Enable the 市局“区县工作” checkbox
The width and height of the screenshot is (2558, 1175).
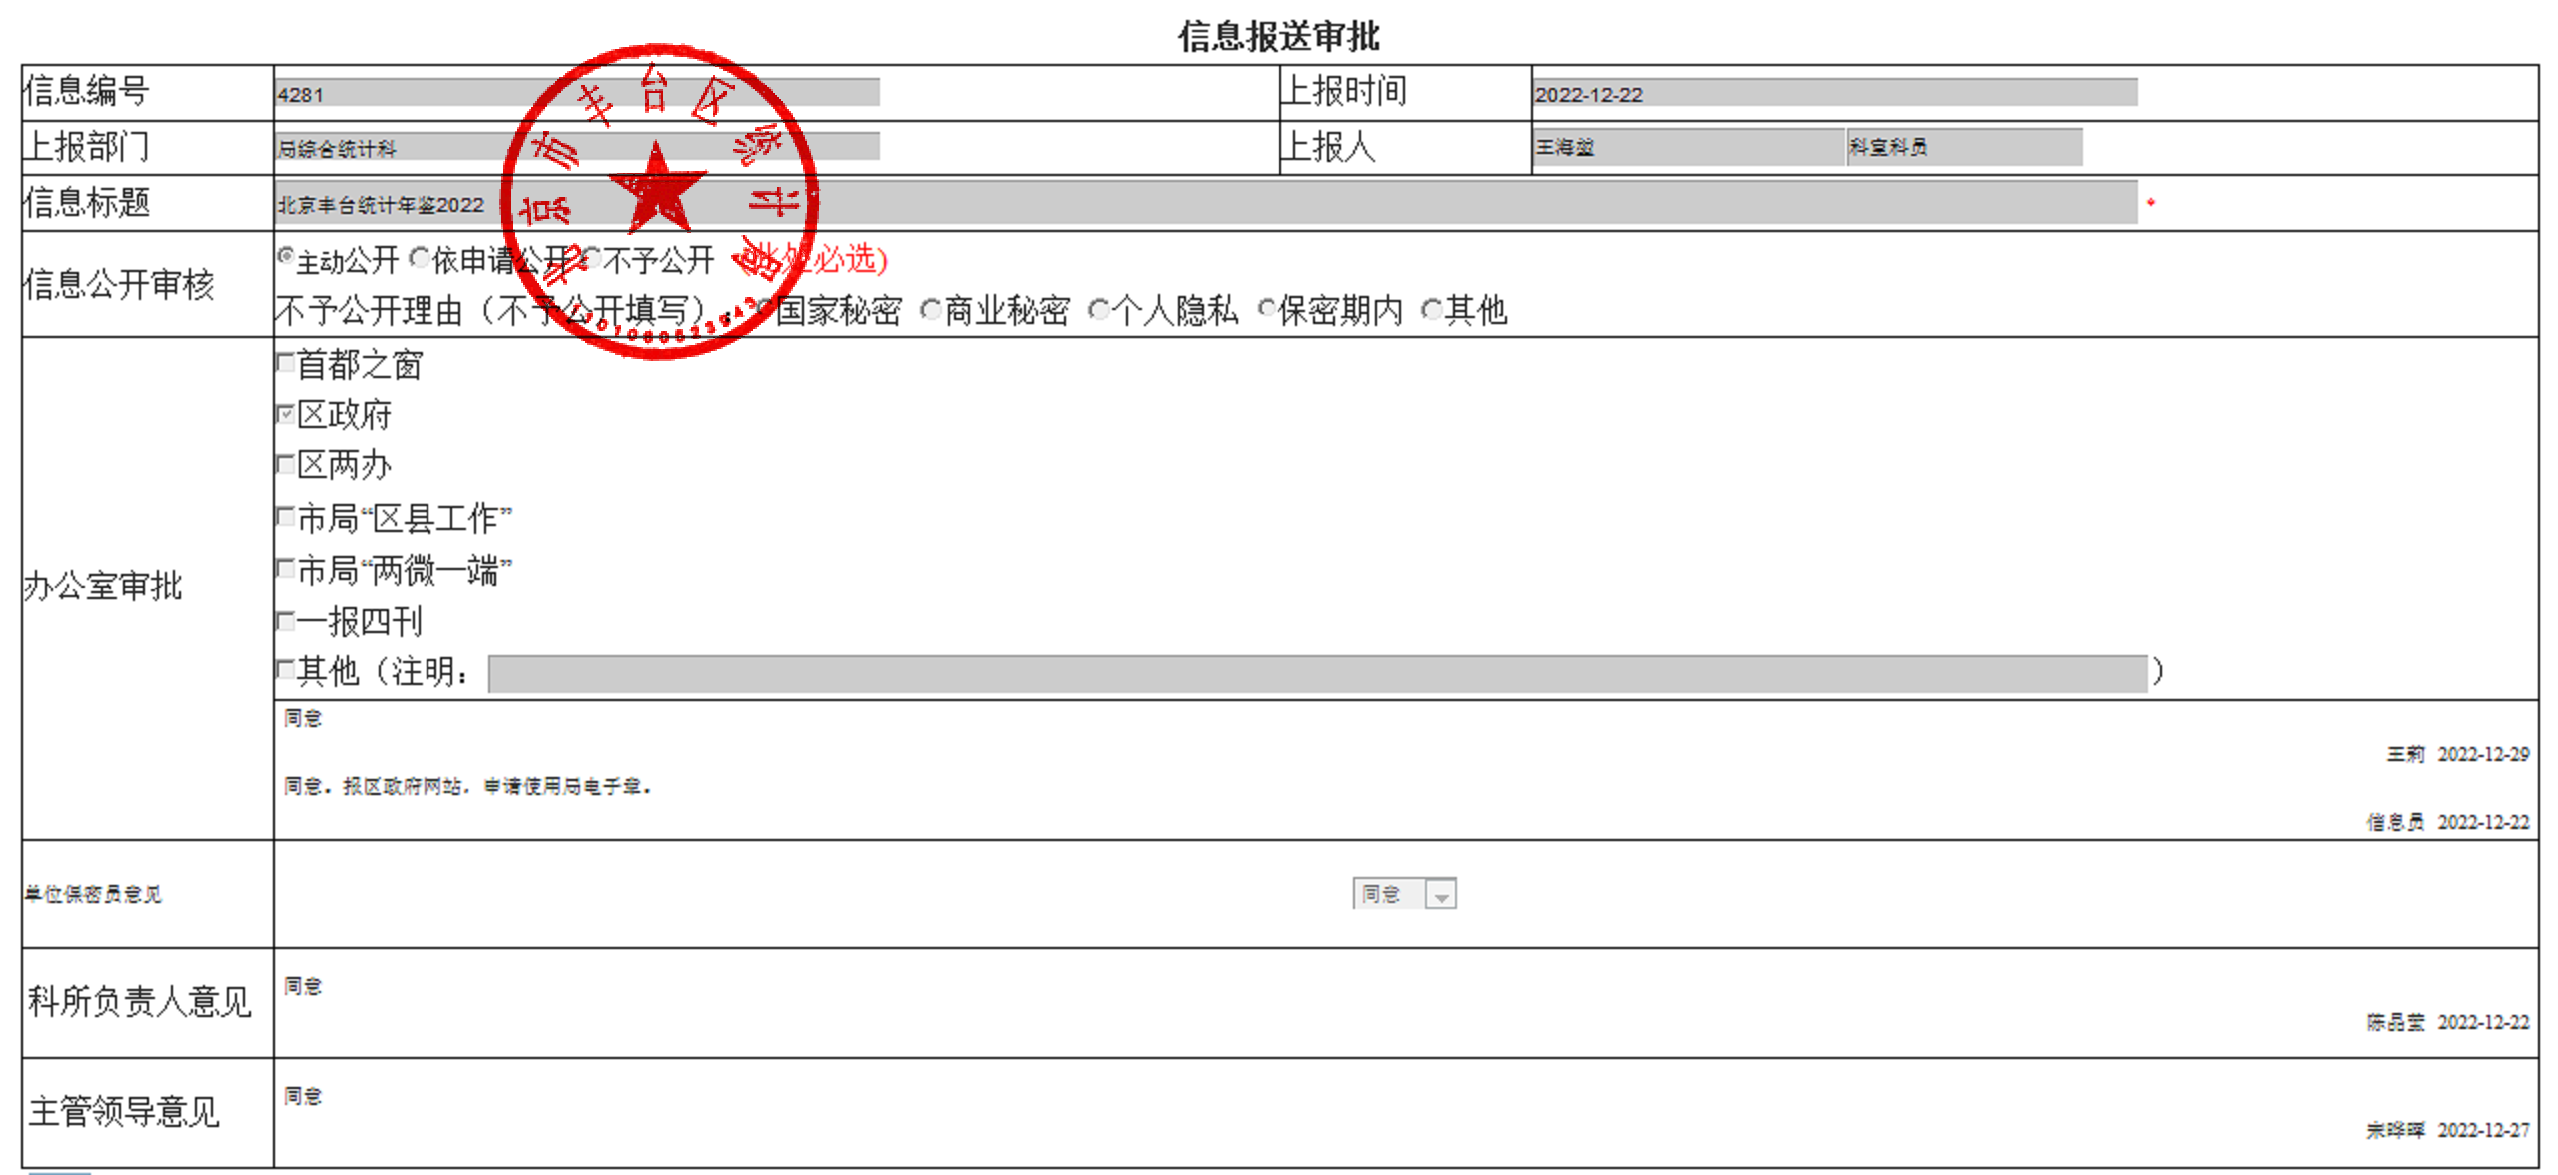coord(286,516)
